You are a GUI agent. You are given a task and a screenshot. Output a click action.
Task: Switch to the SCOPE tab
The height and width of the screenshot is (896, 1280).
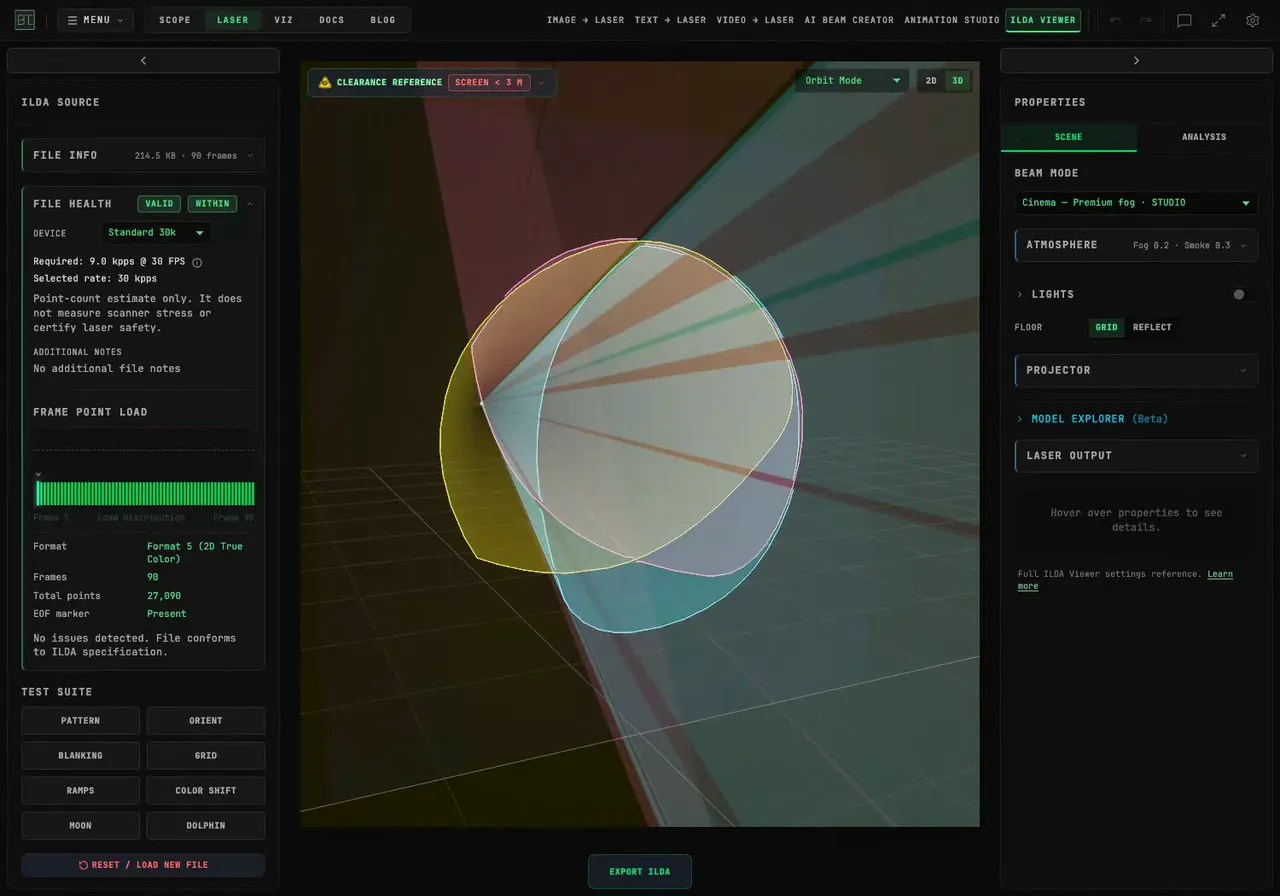click(175, 20)
